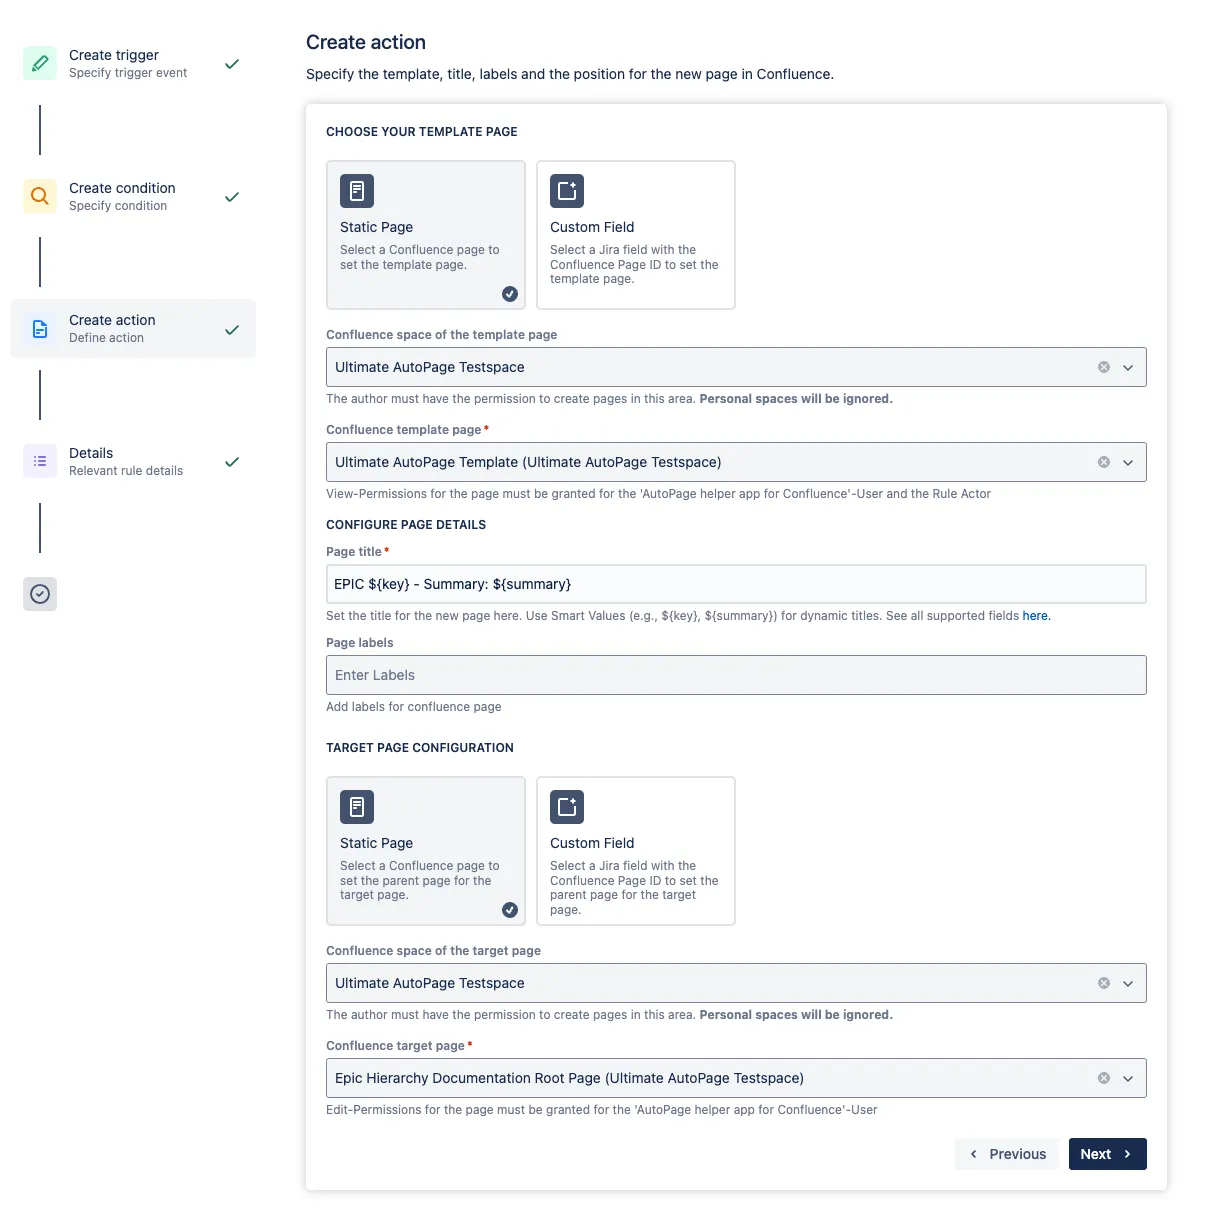This screenshot has width=1208, height=1210.
Task: Expand the Confluence template page dropdown
Action: click(x=1130, y=462)
